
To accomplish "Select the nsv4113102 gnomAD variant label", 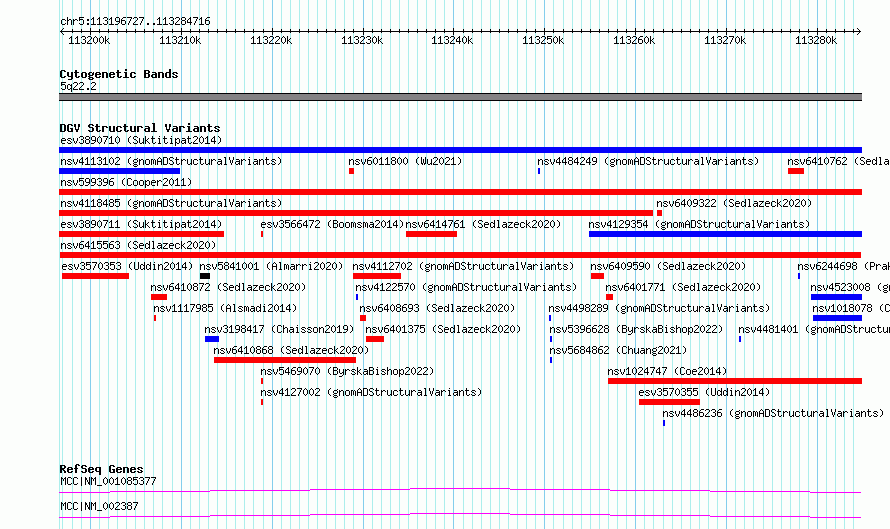I will point(171,161).
